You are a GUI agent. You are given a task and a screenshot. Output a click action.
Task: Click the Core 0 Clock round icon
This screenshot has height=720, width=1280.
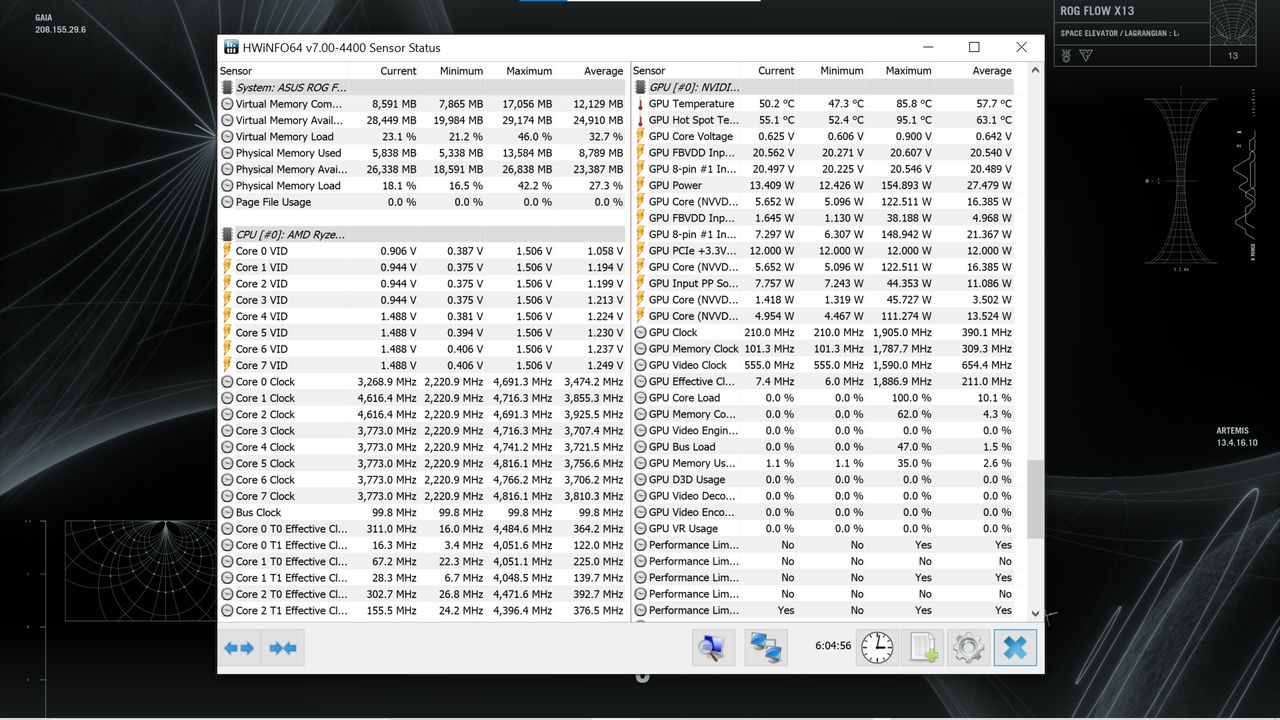227,382
